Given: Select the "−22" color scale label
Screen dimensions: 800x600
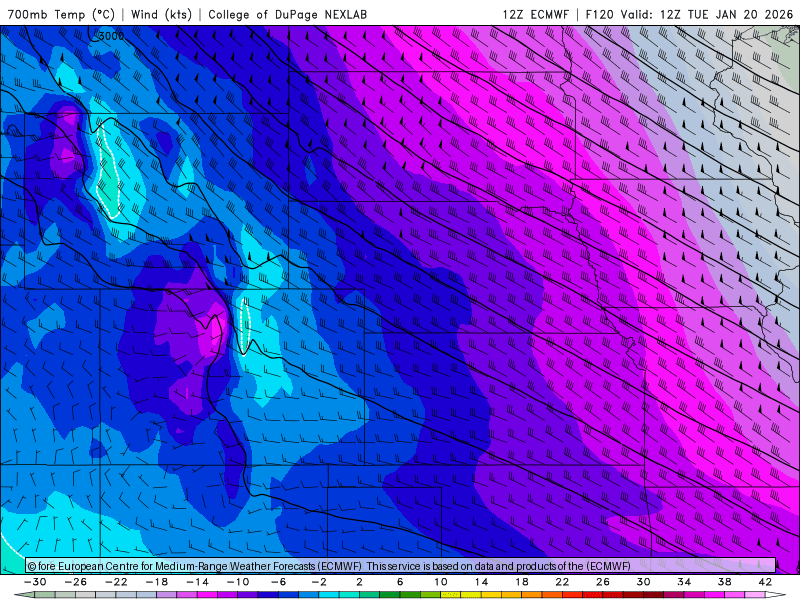Looking at the screenshot, I should point(116,582).
